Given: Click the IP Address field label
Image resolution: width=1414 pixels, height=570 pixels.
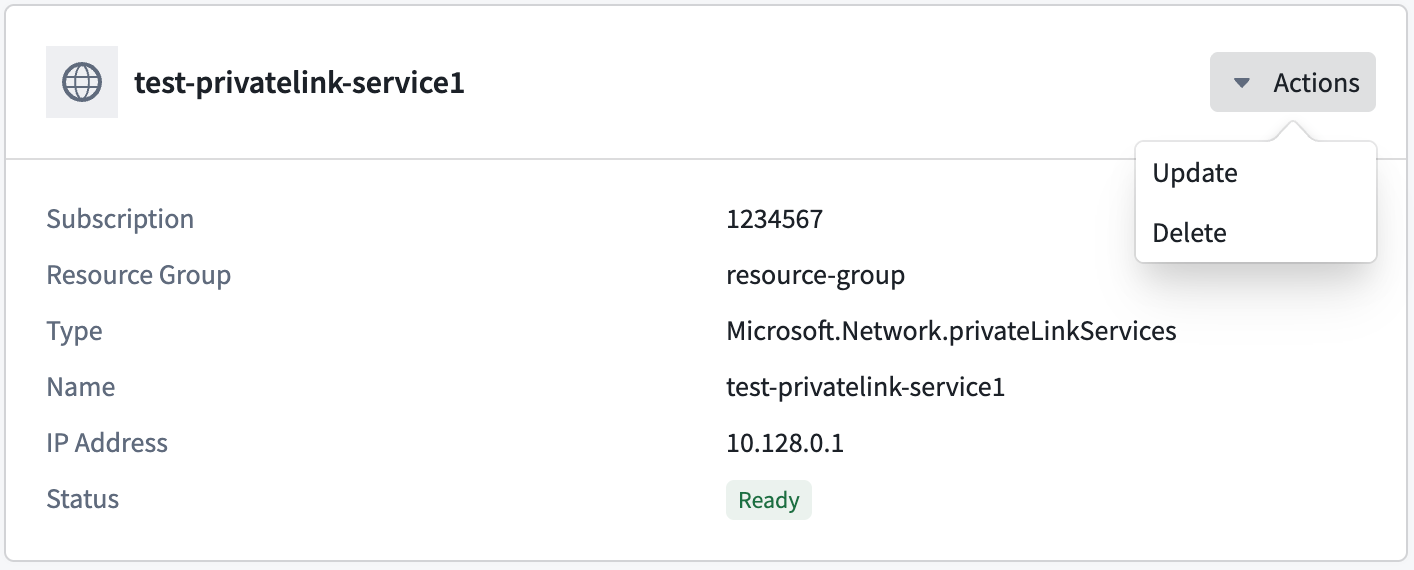Looking at the screenshot, I should click(x=107, y=443).
